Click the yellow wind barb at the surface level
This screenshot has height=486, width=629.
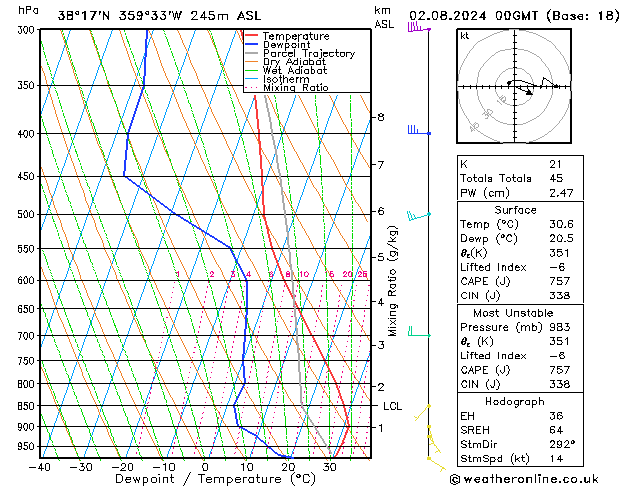pos(436,464)
